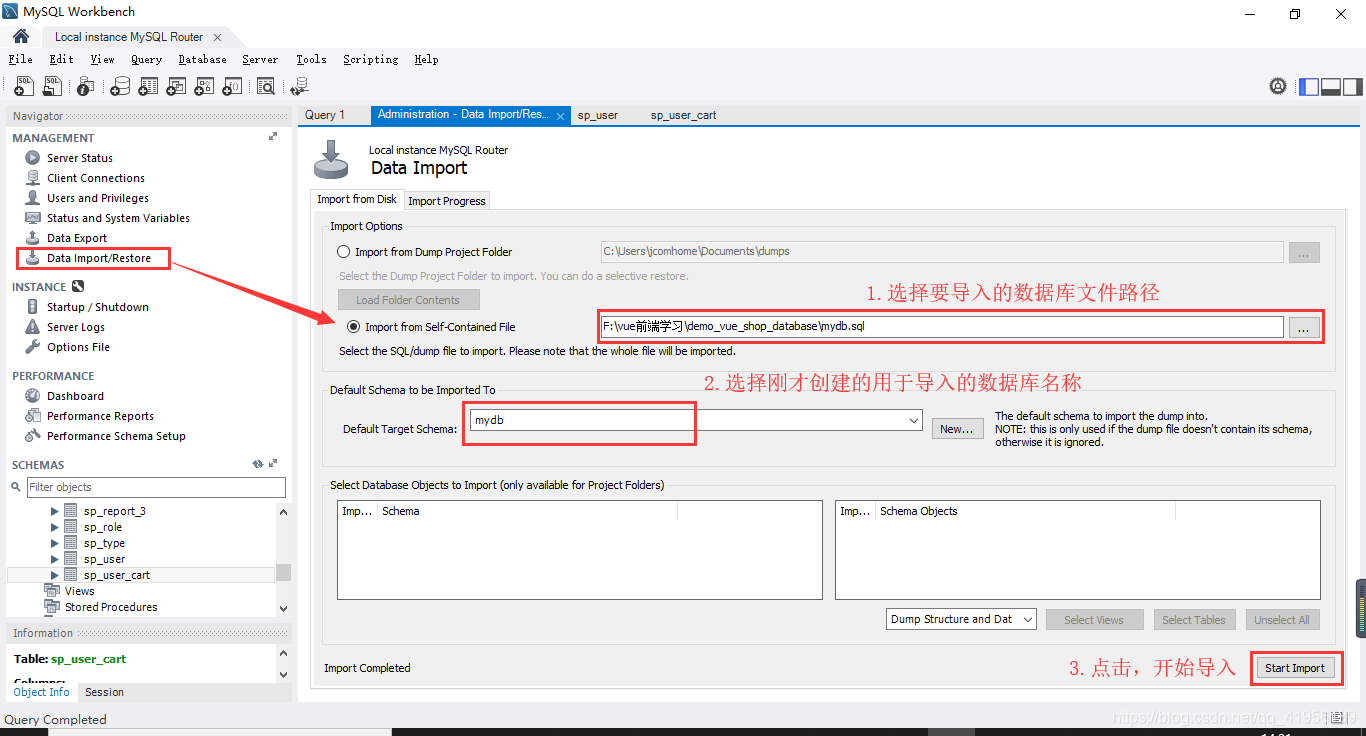
Task: Open Data Export
Action: [x=76, y=238]
